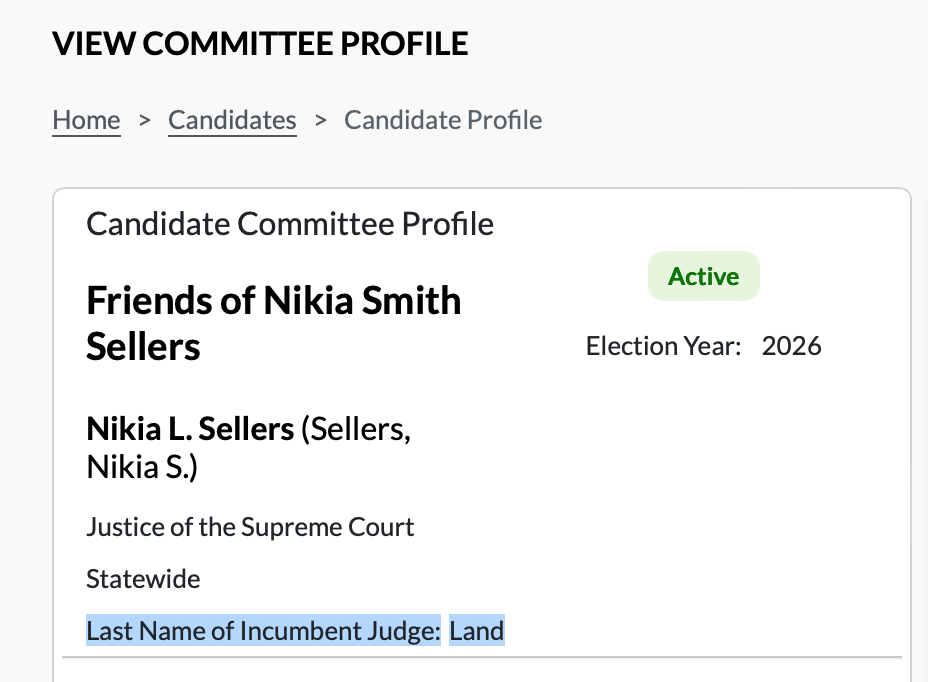Viewport: 928px width, 682px height.
Task: Click the 'Nikia S.)' alternate name text
Action: 142,467
